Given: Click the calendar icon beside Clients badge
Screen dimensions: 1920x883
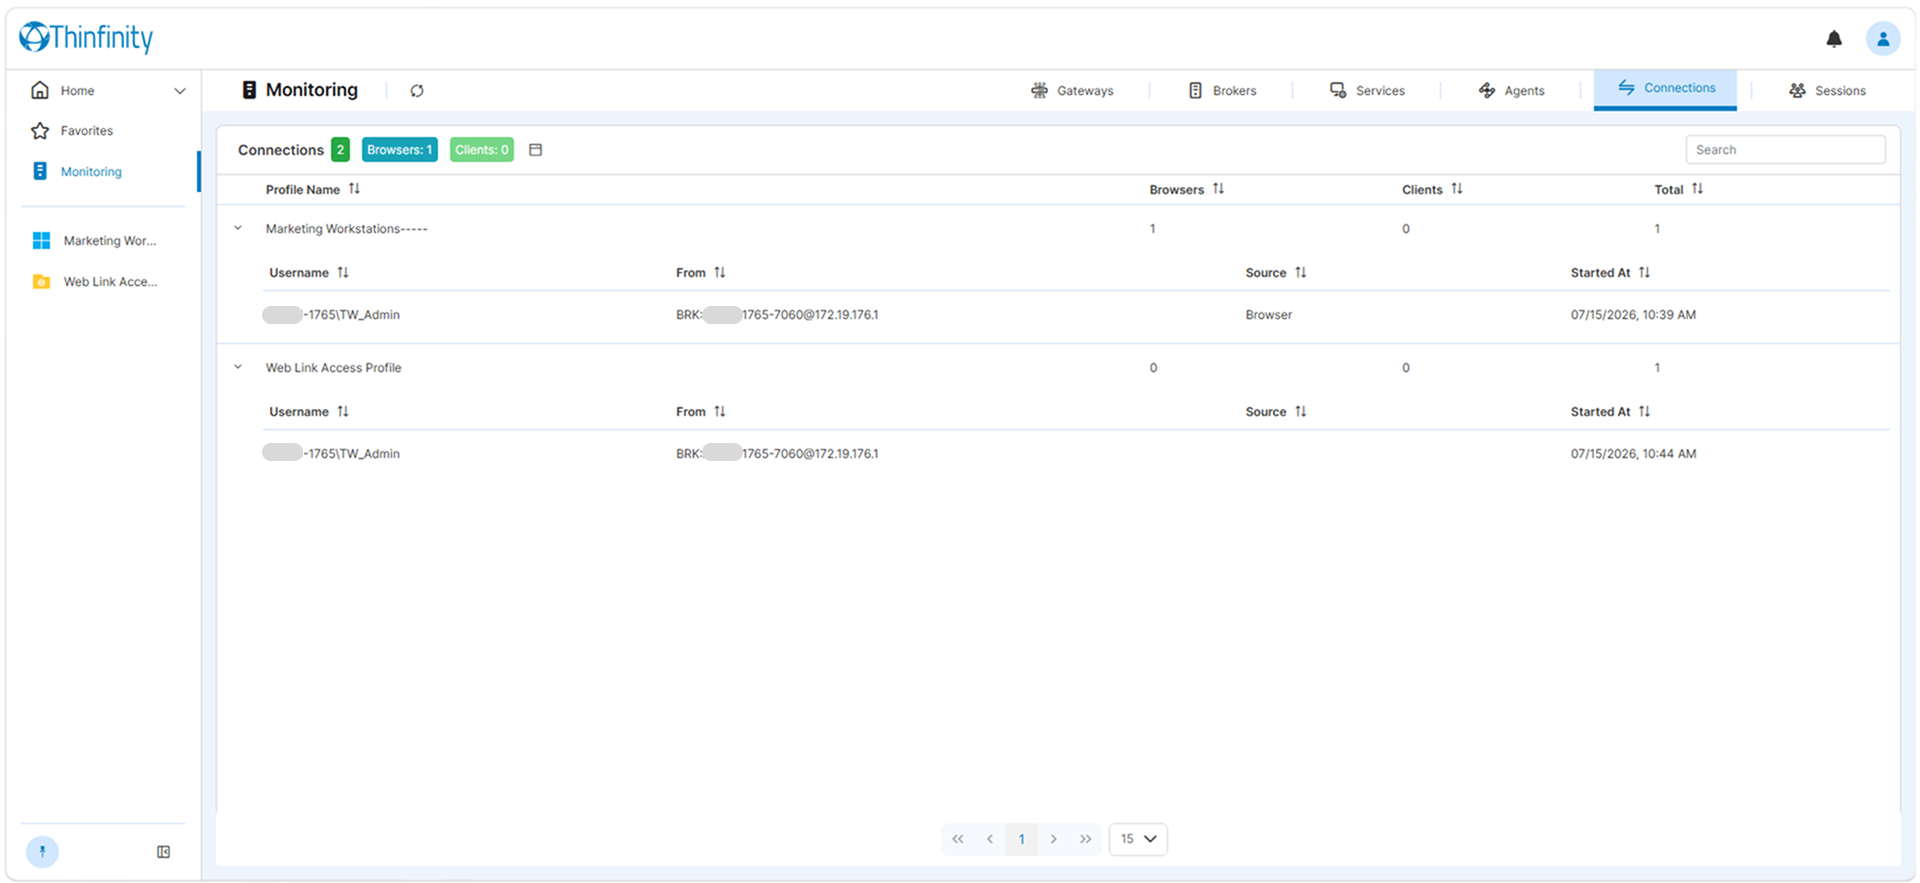Looking at the screenshot, I should click(535, 150).
